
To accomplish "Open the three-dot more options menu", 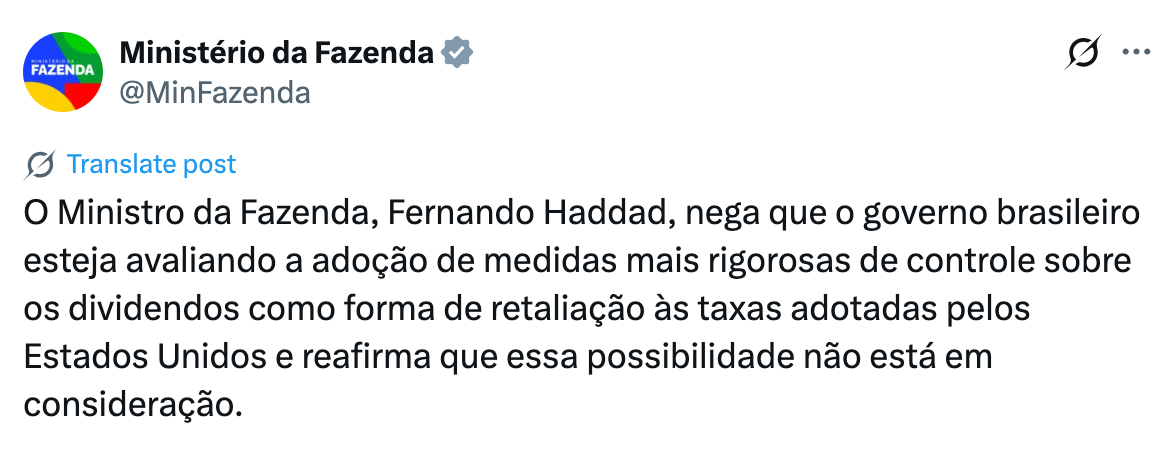I will pos(1137,53).
